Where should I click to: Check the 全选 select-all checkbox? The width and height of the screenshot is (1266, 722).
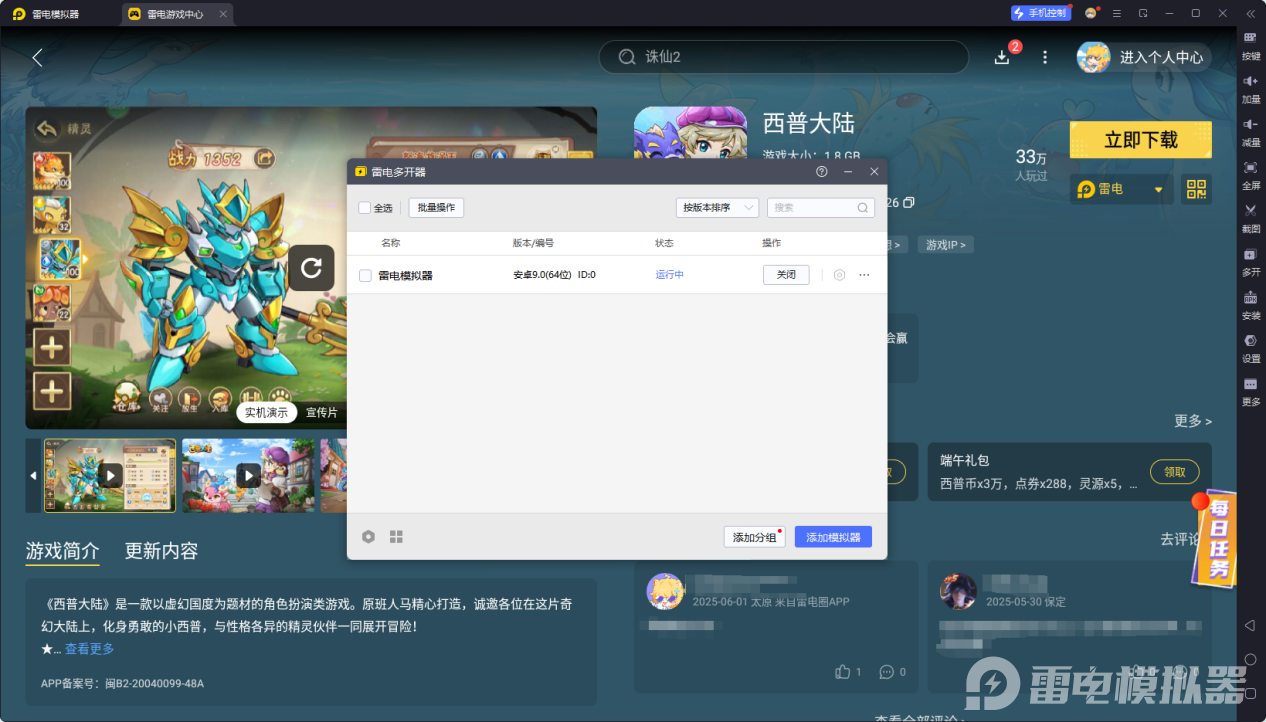[365, 208]
